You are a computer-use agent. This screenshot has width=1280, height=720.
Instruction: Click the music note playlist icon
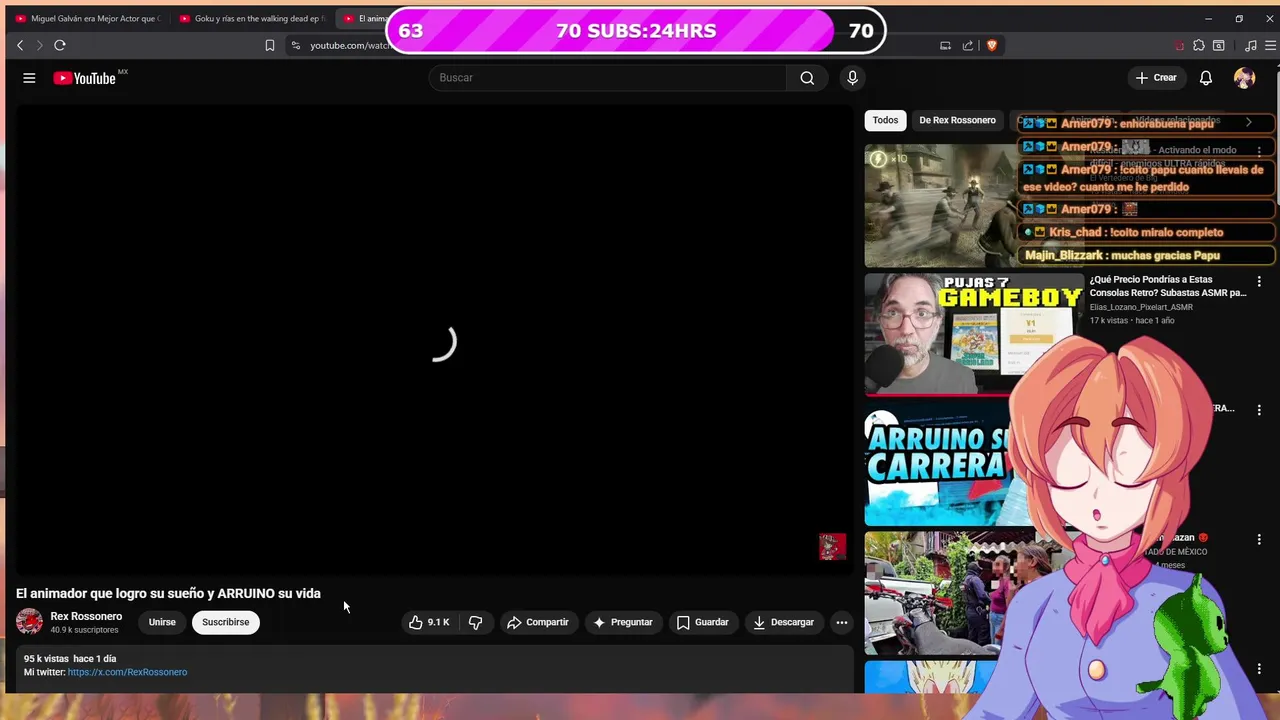(1250, 45)
